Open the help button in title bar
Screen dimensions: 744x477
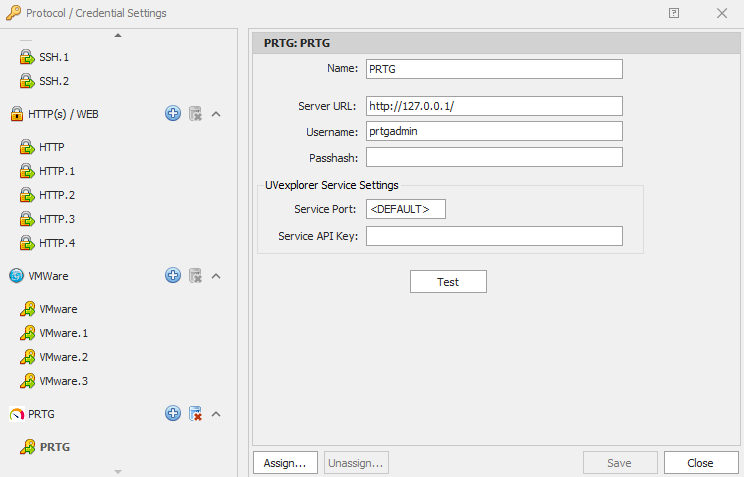(674, 13)
